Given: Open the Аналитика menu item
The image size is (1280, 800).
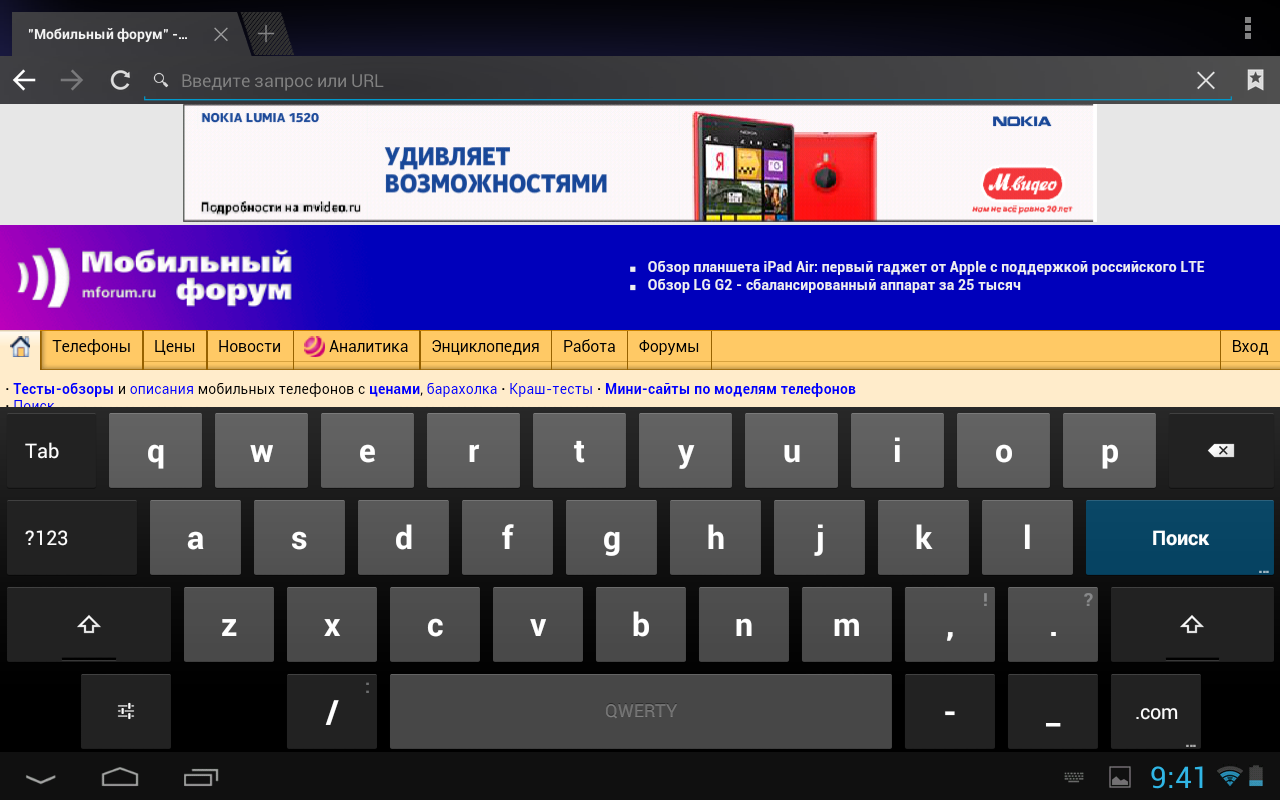Looking at the screenshot, I should click(356, 347).
